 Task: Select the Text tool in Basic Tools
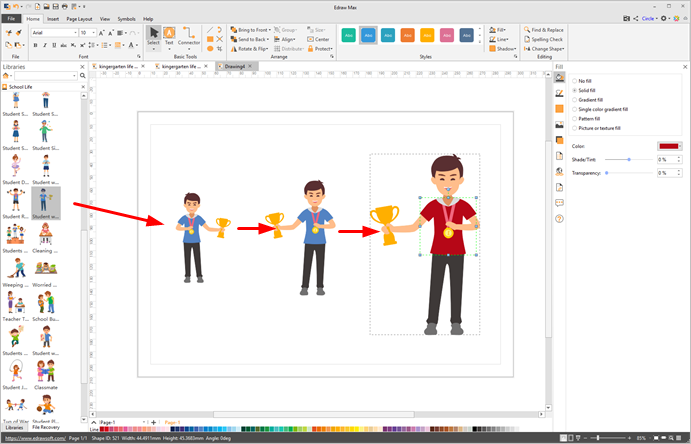[169, 38]
